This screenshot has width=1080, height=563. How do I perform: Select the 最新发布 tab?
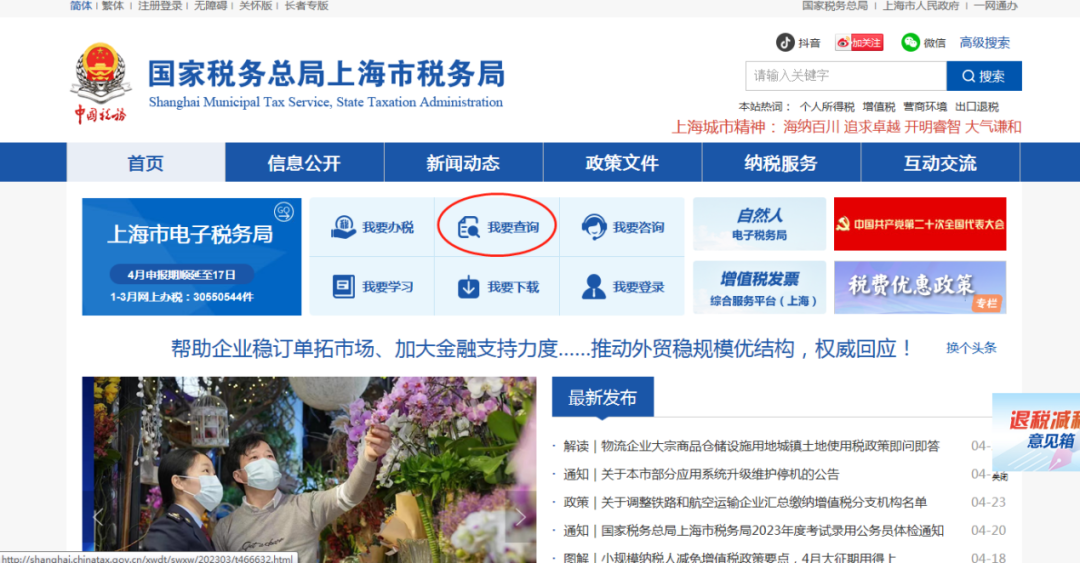[603, 397]
